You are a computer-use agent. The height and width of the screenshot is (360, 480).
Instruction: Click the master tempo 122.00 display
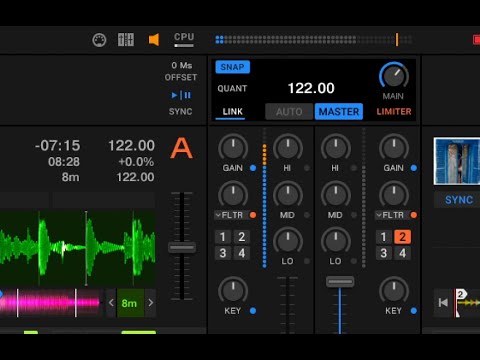[x=311, y=88]
